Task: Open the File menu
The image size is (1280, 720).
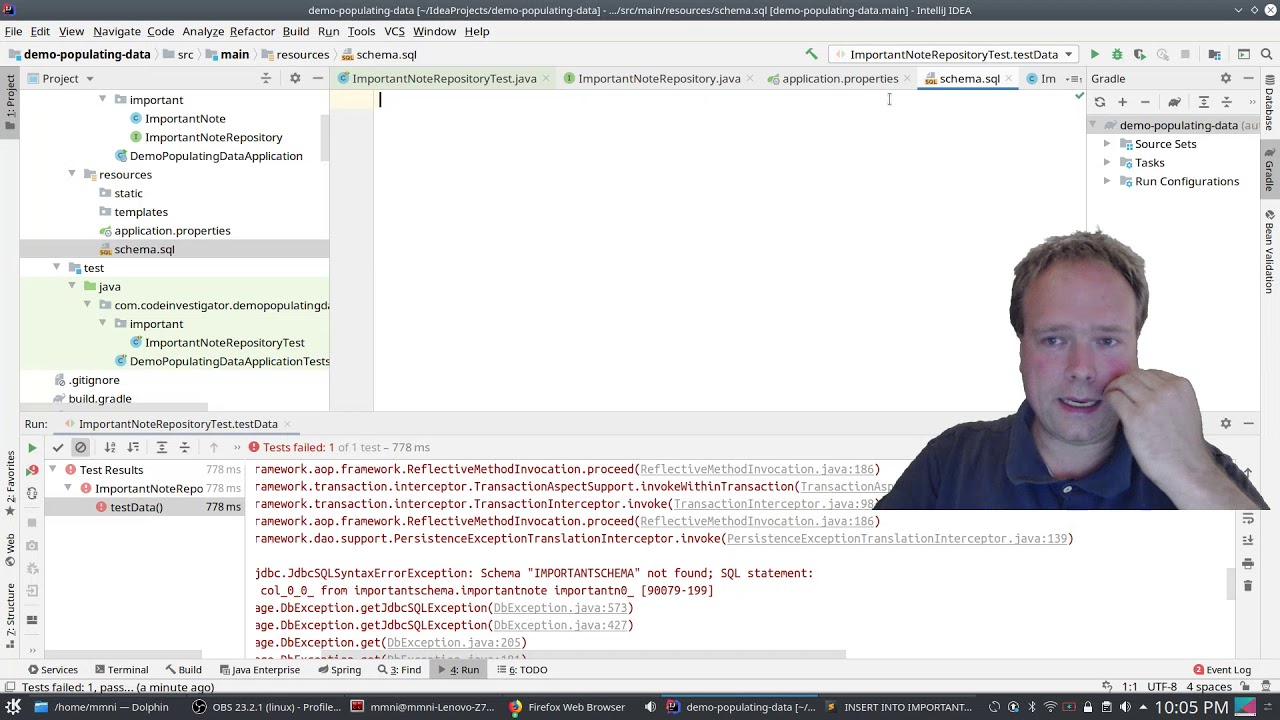Action: [13, 31]
